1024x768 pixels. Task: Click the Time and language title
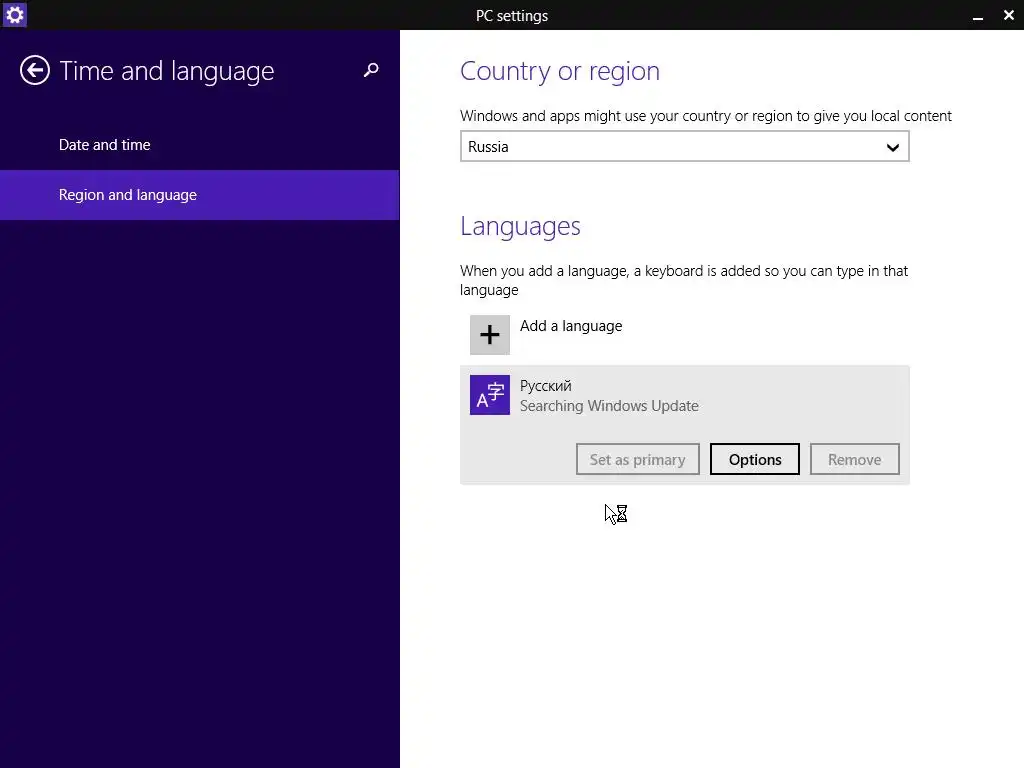167,71
